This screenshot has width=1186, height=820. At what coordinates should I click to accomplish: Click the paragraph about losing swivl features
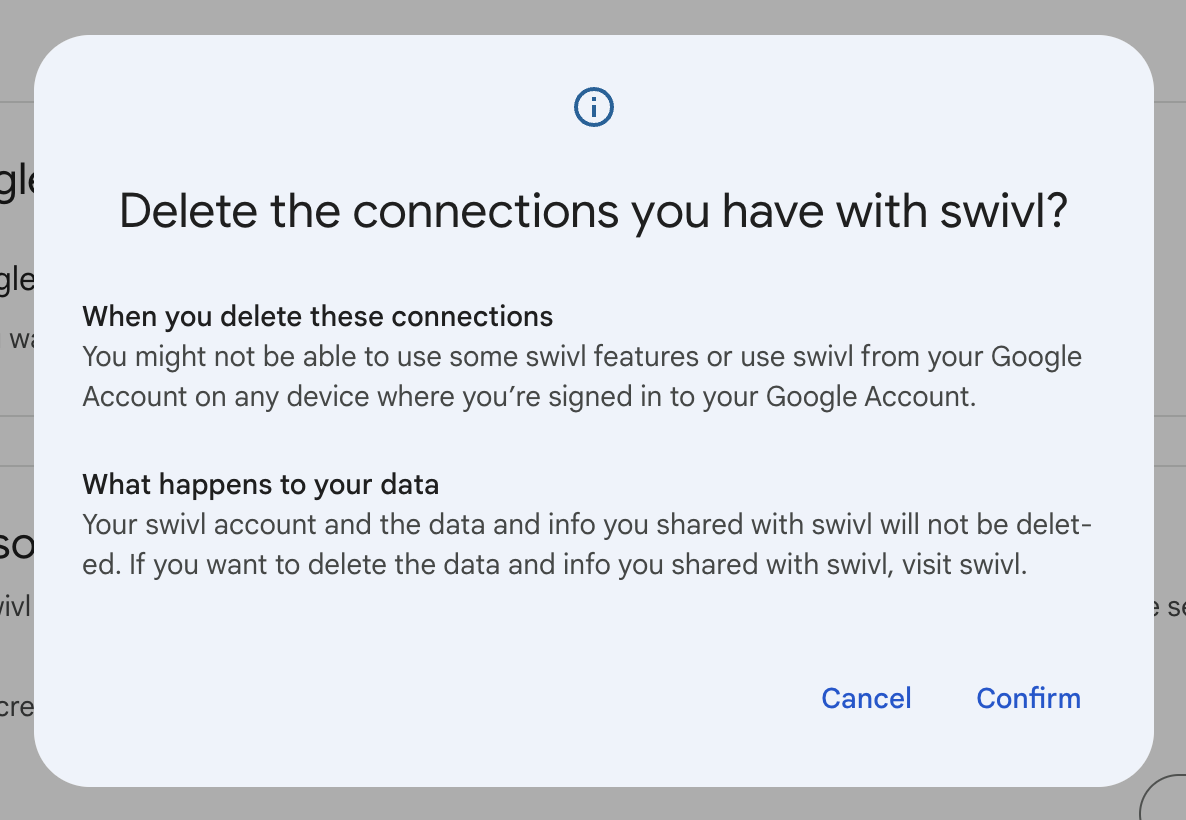(x=581, y=376)
